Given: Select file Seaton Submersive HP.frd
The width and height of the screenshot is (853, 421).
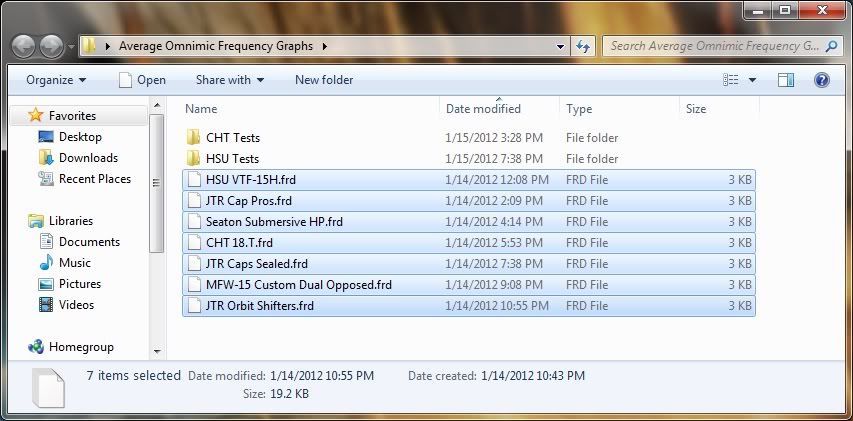Looking at the screenshot, I should click(x=468, y=222).
